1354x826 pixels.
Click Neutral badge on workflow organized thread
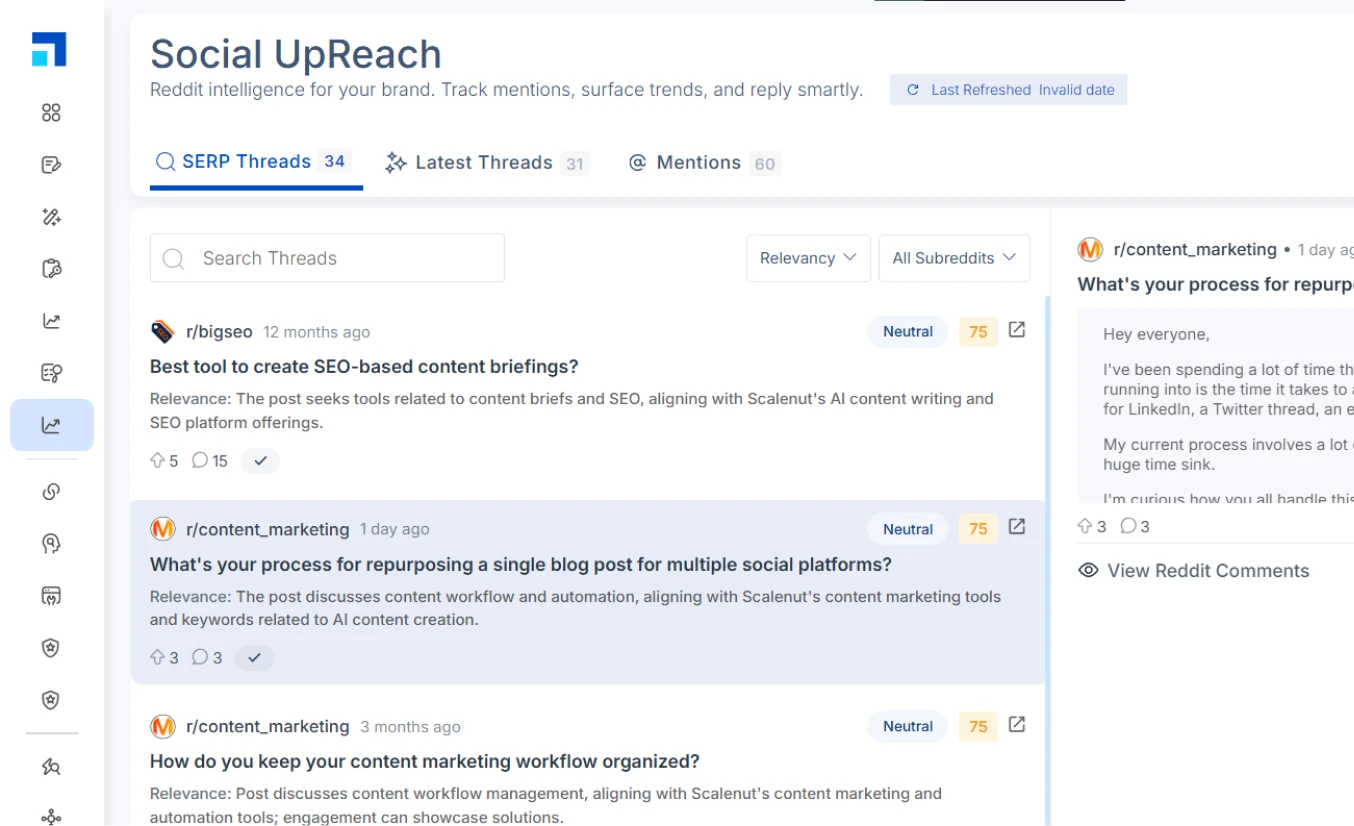click(908, 726)
